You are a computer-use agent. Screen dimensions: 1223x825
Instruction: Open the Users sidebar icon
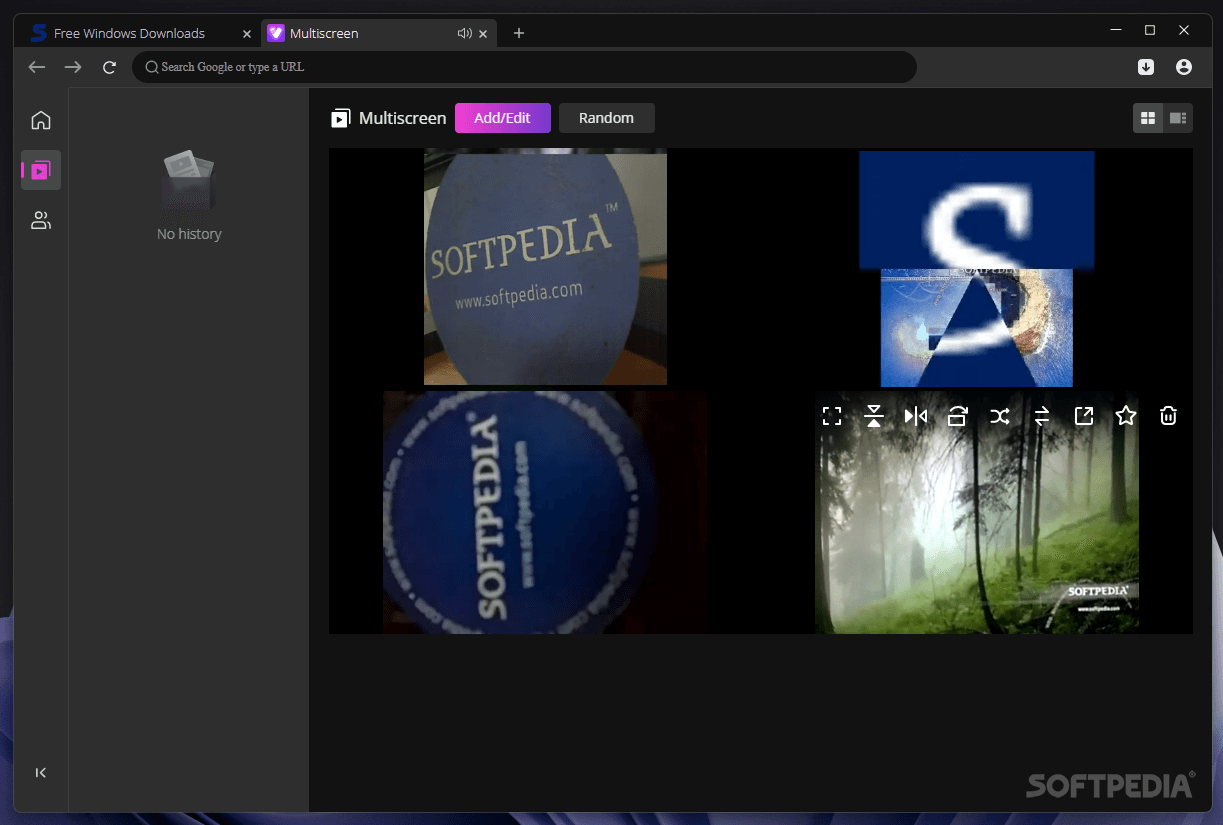(41, 220)
